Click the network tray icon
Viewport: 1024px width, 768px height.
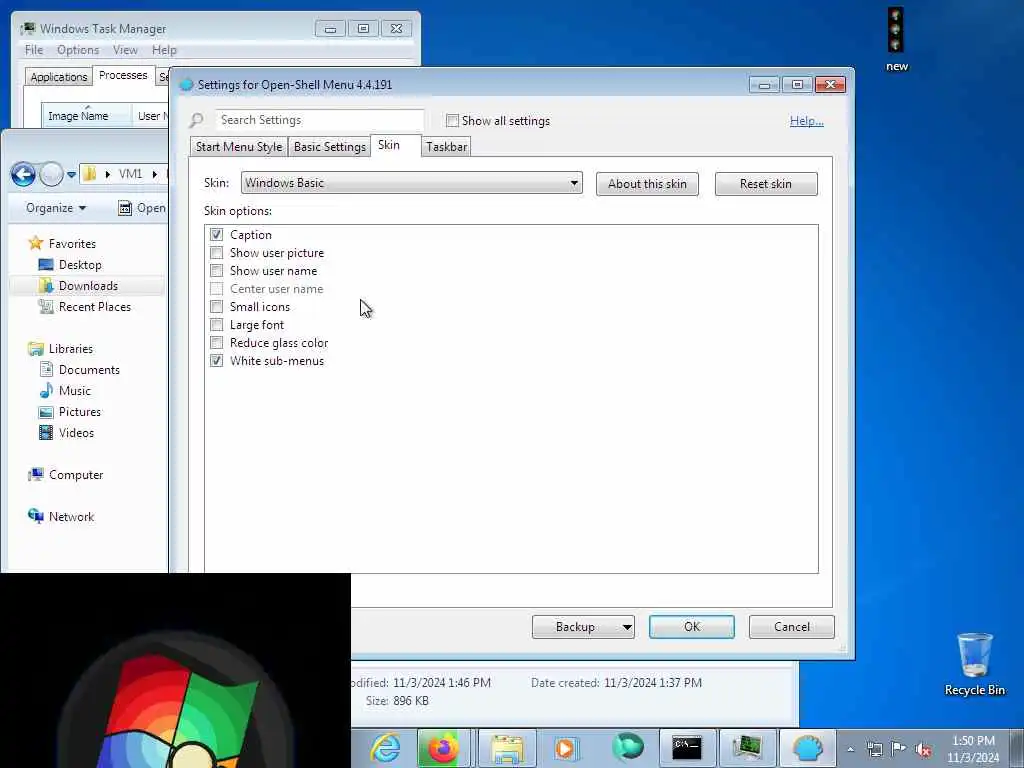(874, 750)
